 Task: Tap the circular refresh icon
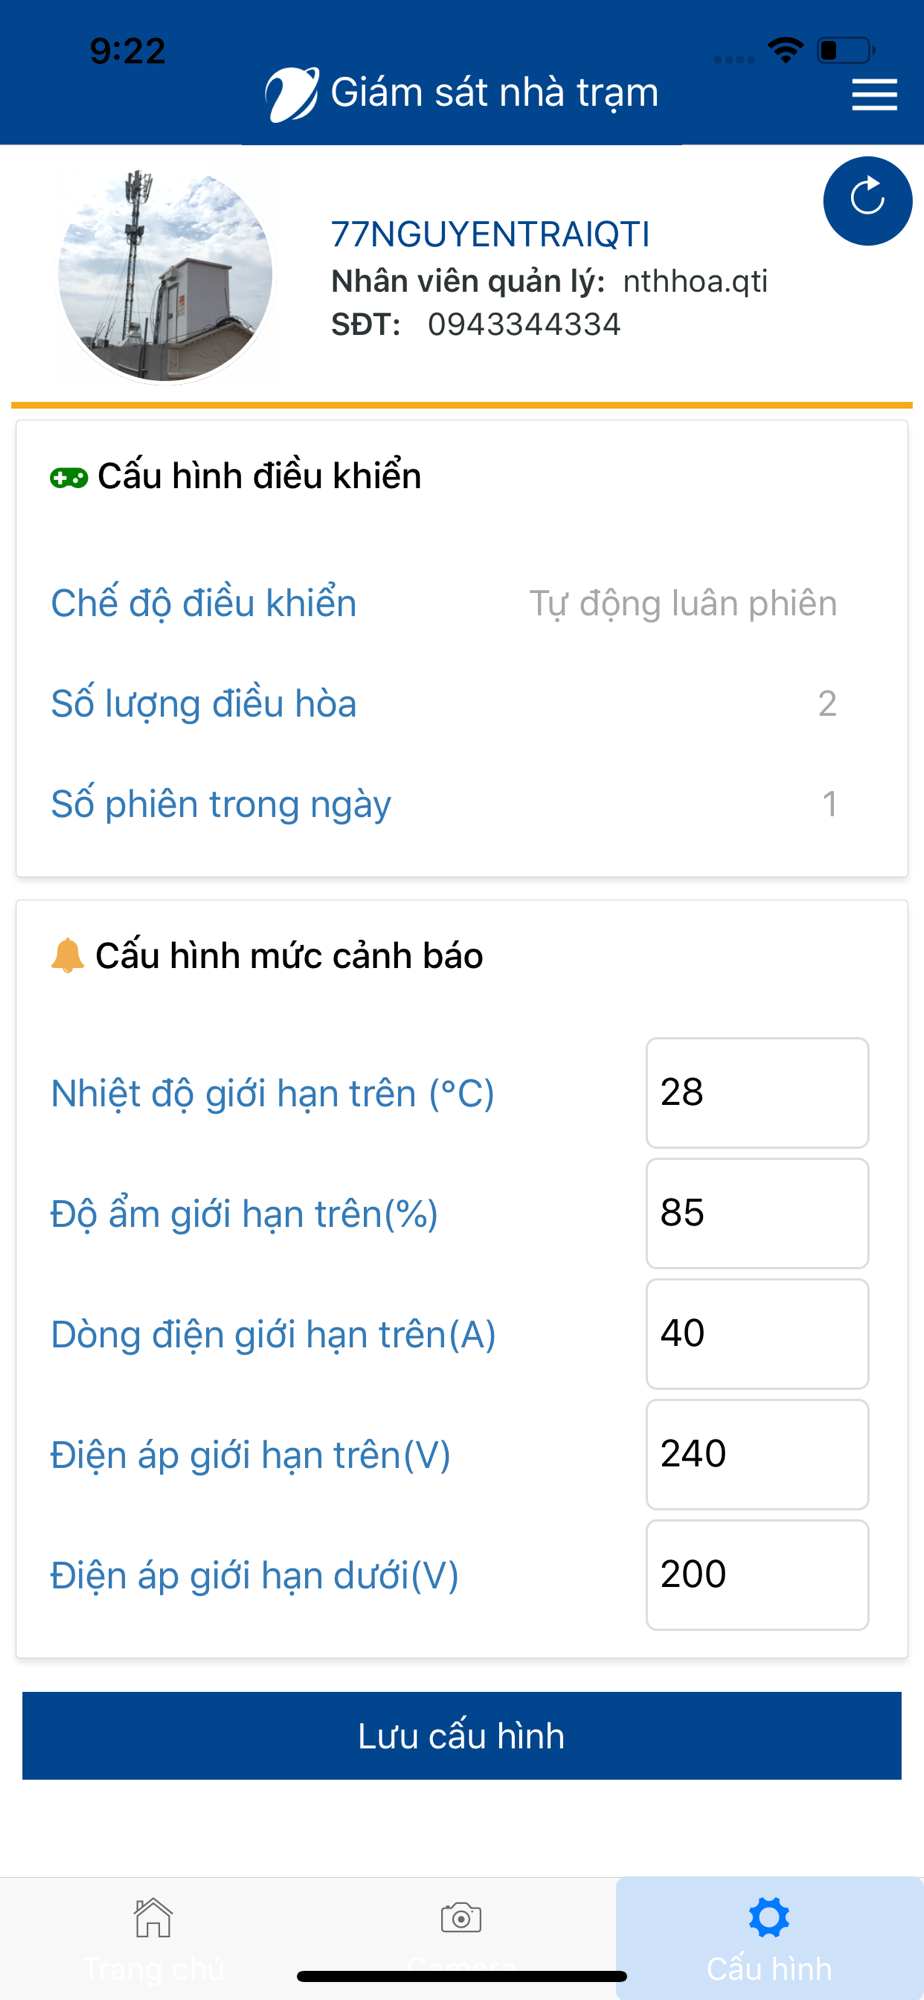point(867,201)
